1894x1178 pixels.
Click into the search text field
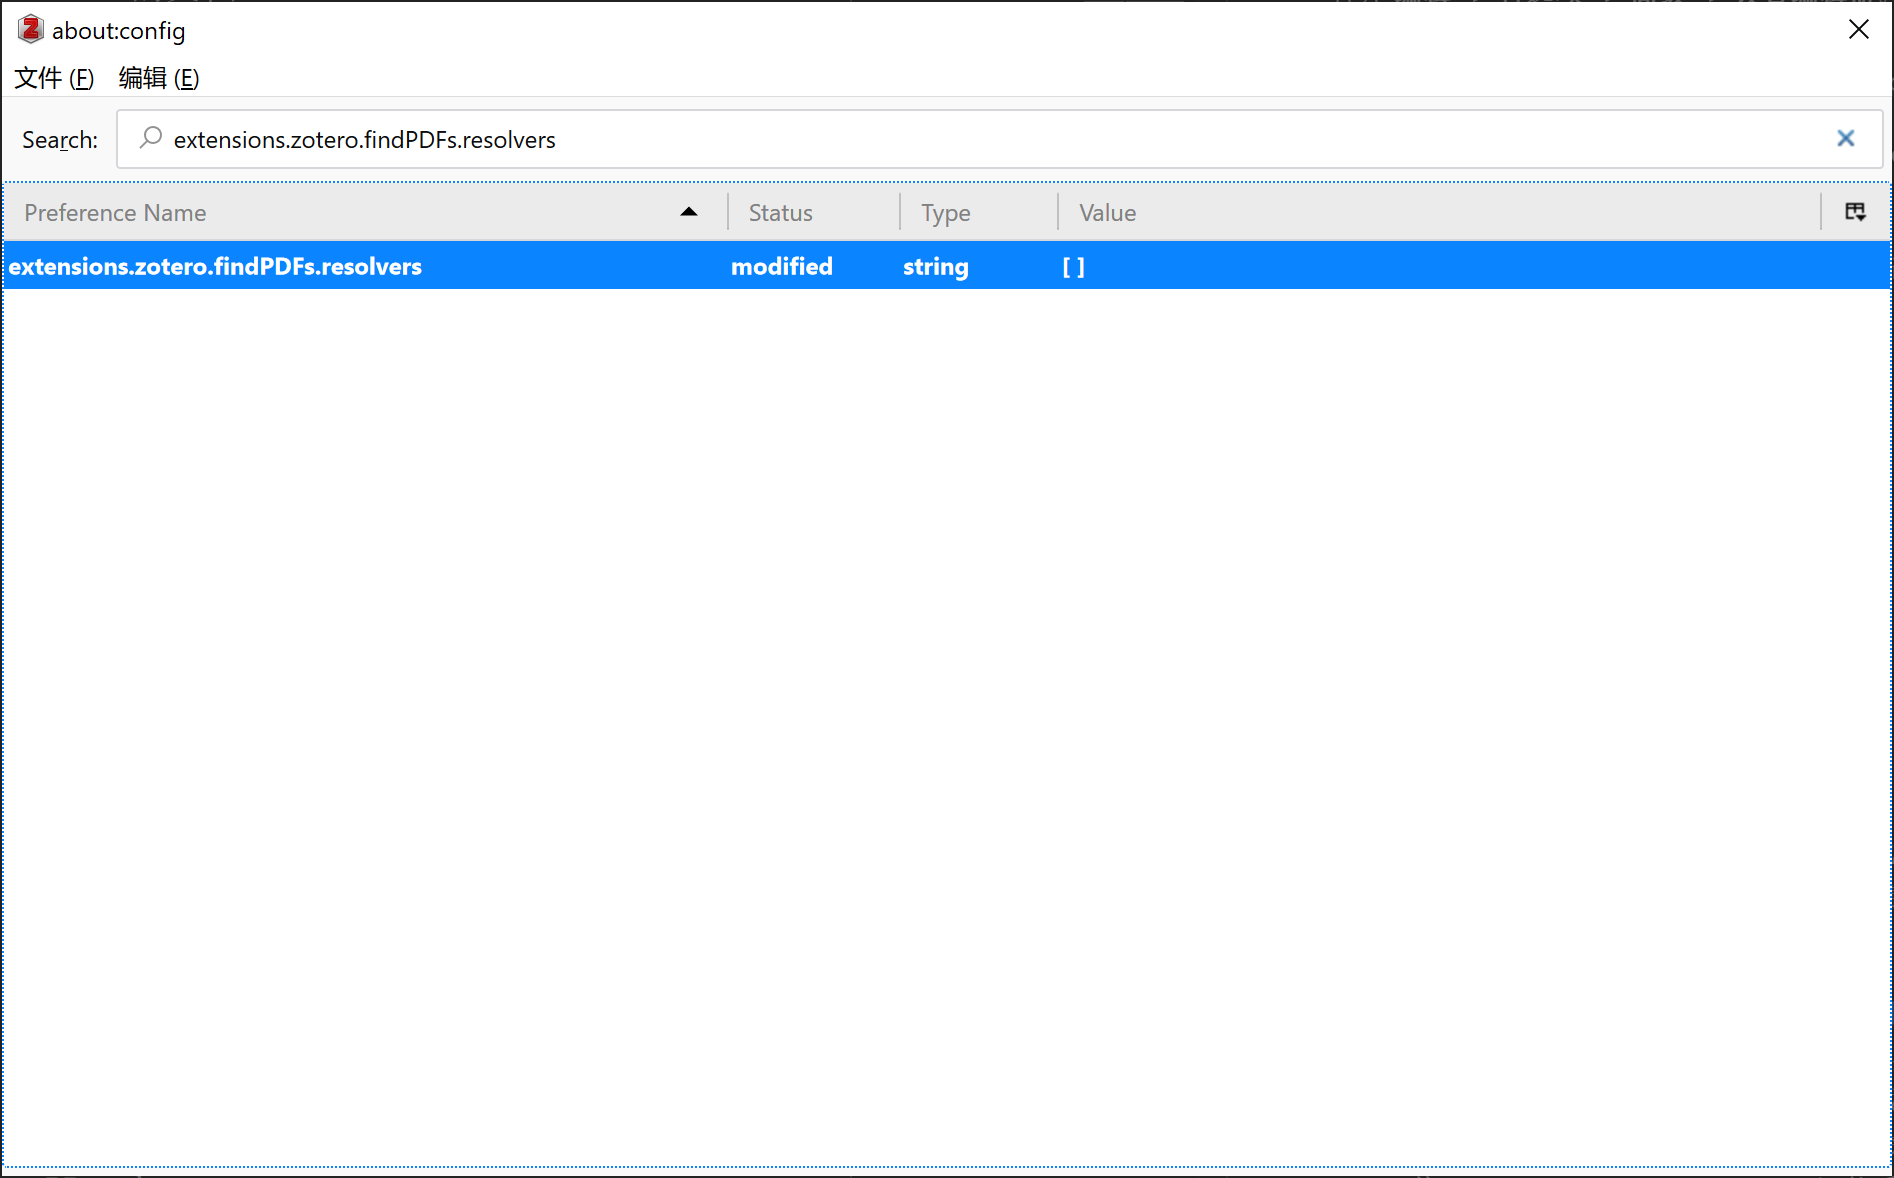[1000, 139]
